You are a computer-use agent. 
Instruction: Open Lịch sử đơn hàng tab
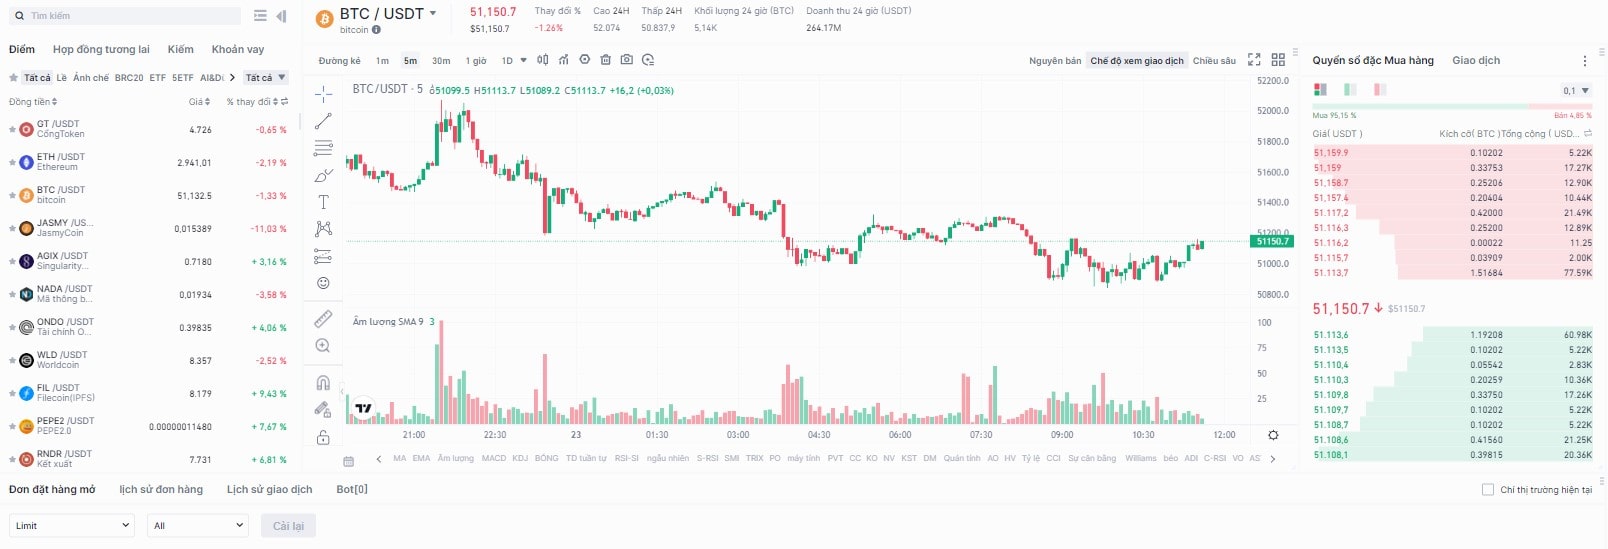tap(161, 489)
